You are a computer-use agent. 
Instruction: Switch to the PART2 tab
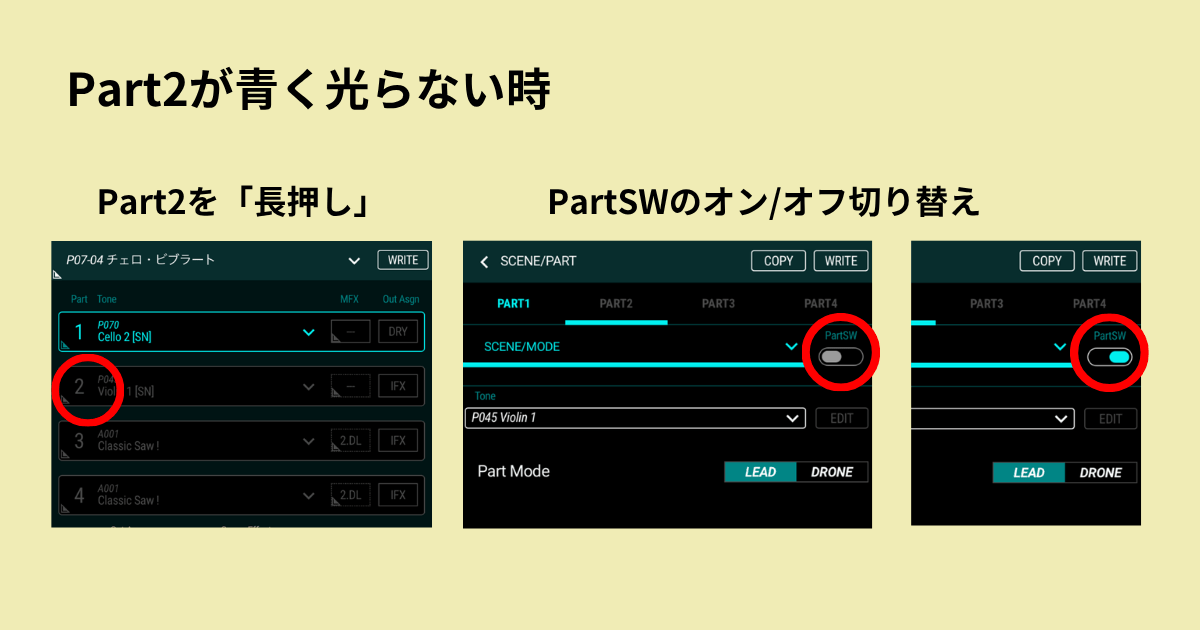point(616,304)
